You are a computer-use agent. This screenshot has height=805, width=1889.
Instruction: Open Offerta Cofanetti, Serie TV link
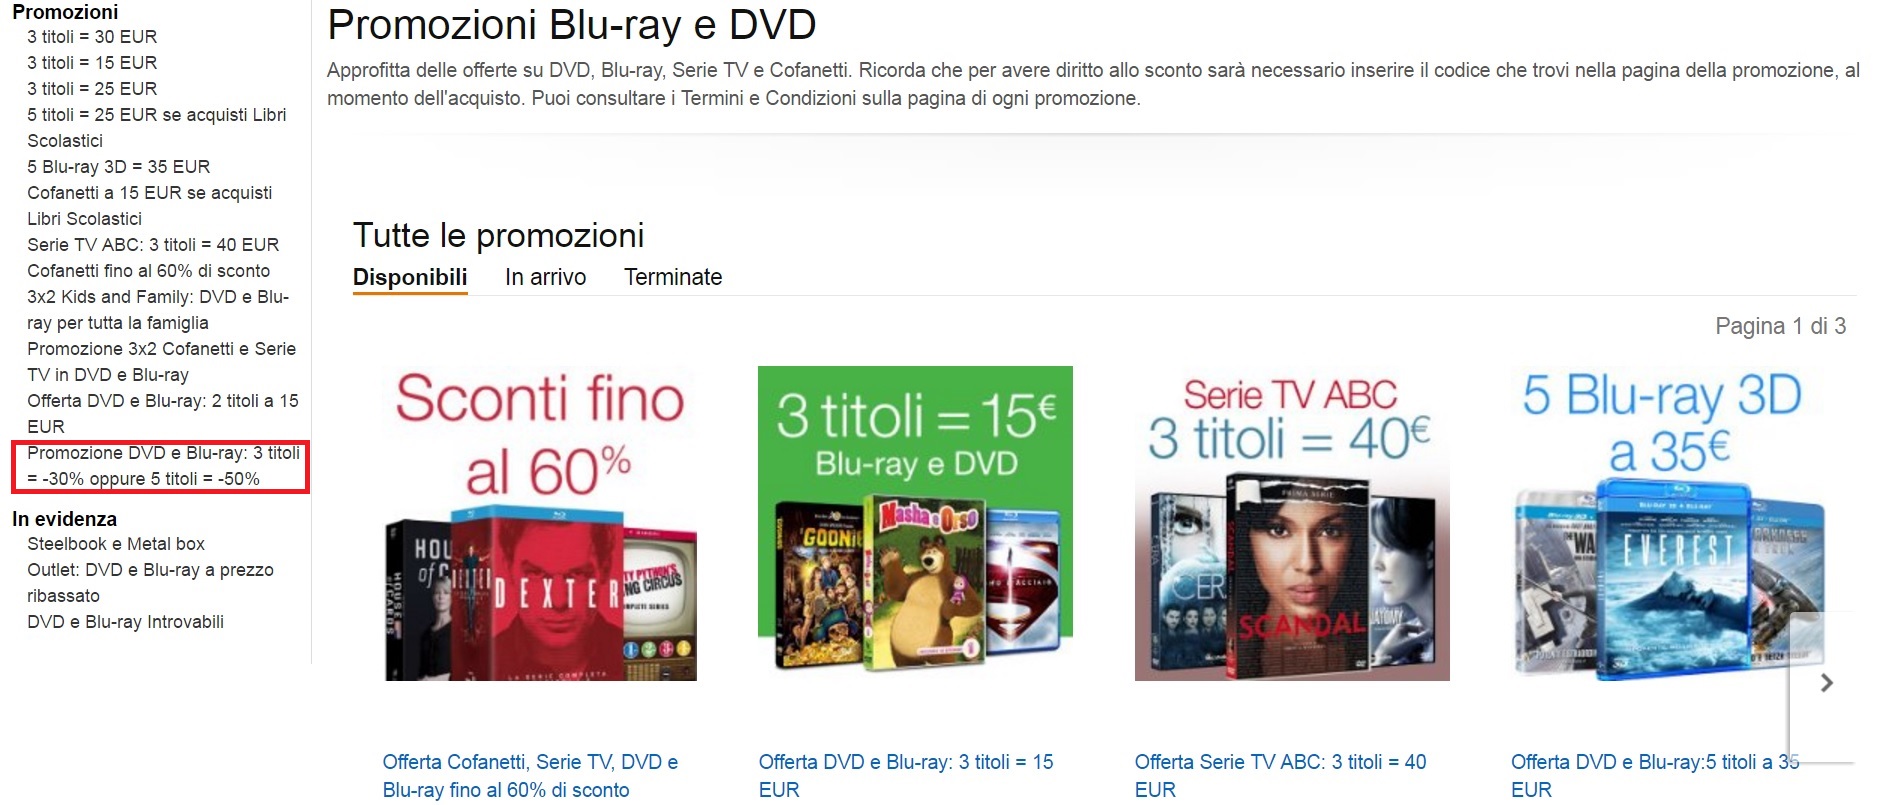530,776
